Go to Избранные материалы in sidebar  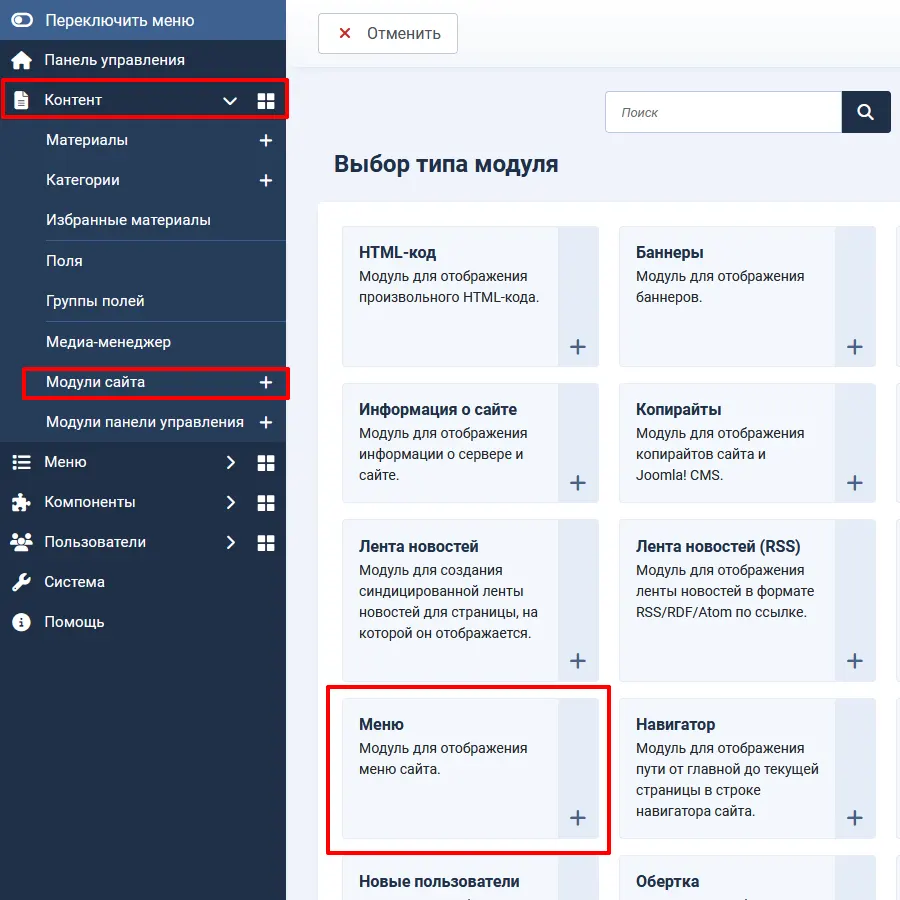[x=128, y=220]
